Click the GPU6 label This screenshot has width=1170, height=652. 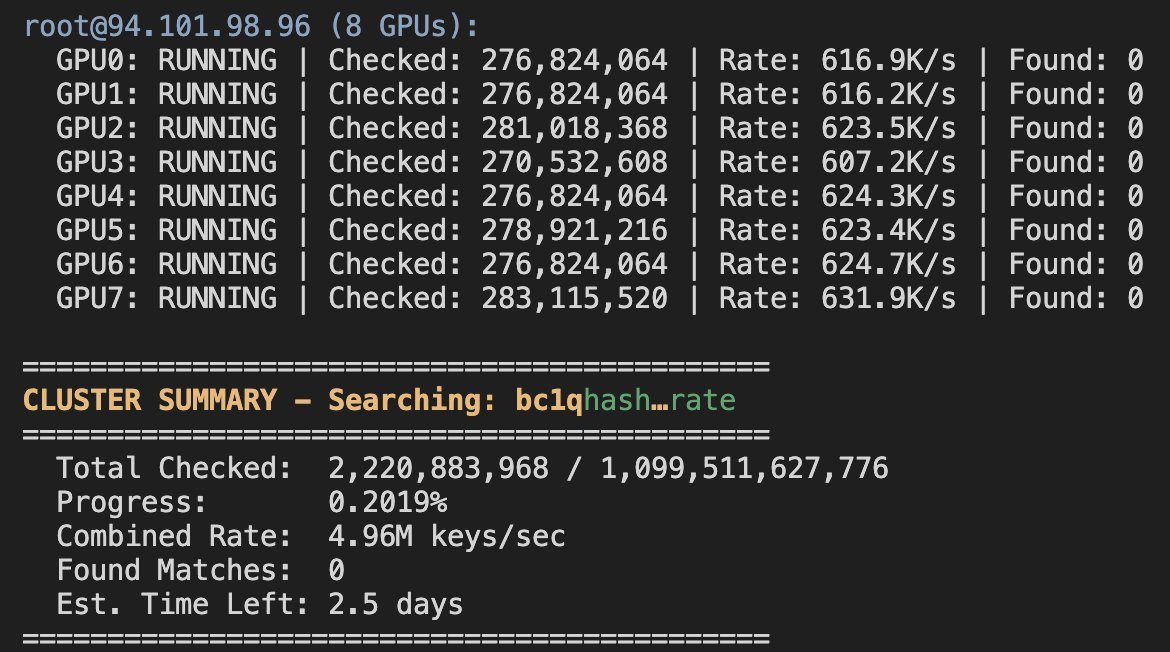click(x=97, y=264)
